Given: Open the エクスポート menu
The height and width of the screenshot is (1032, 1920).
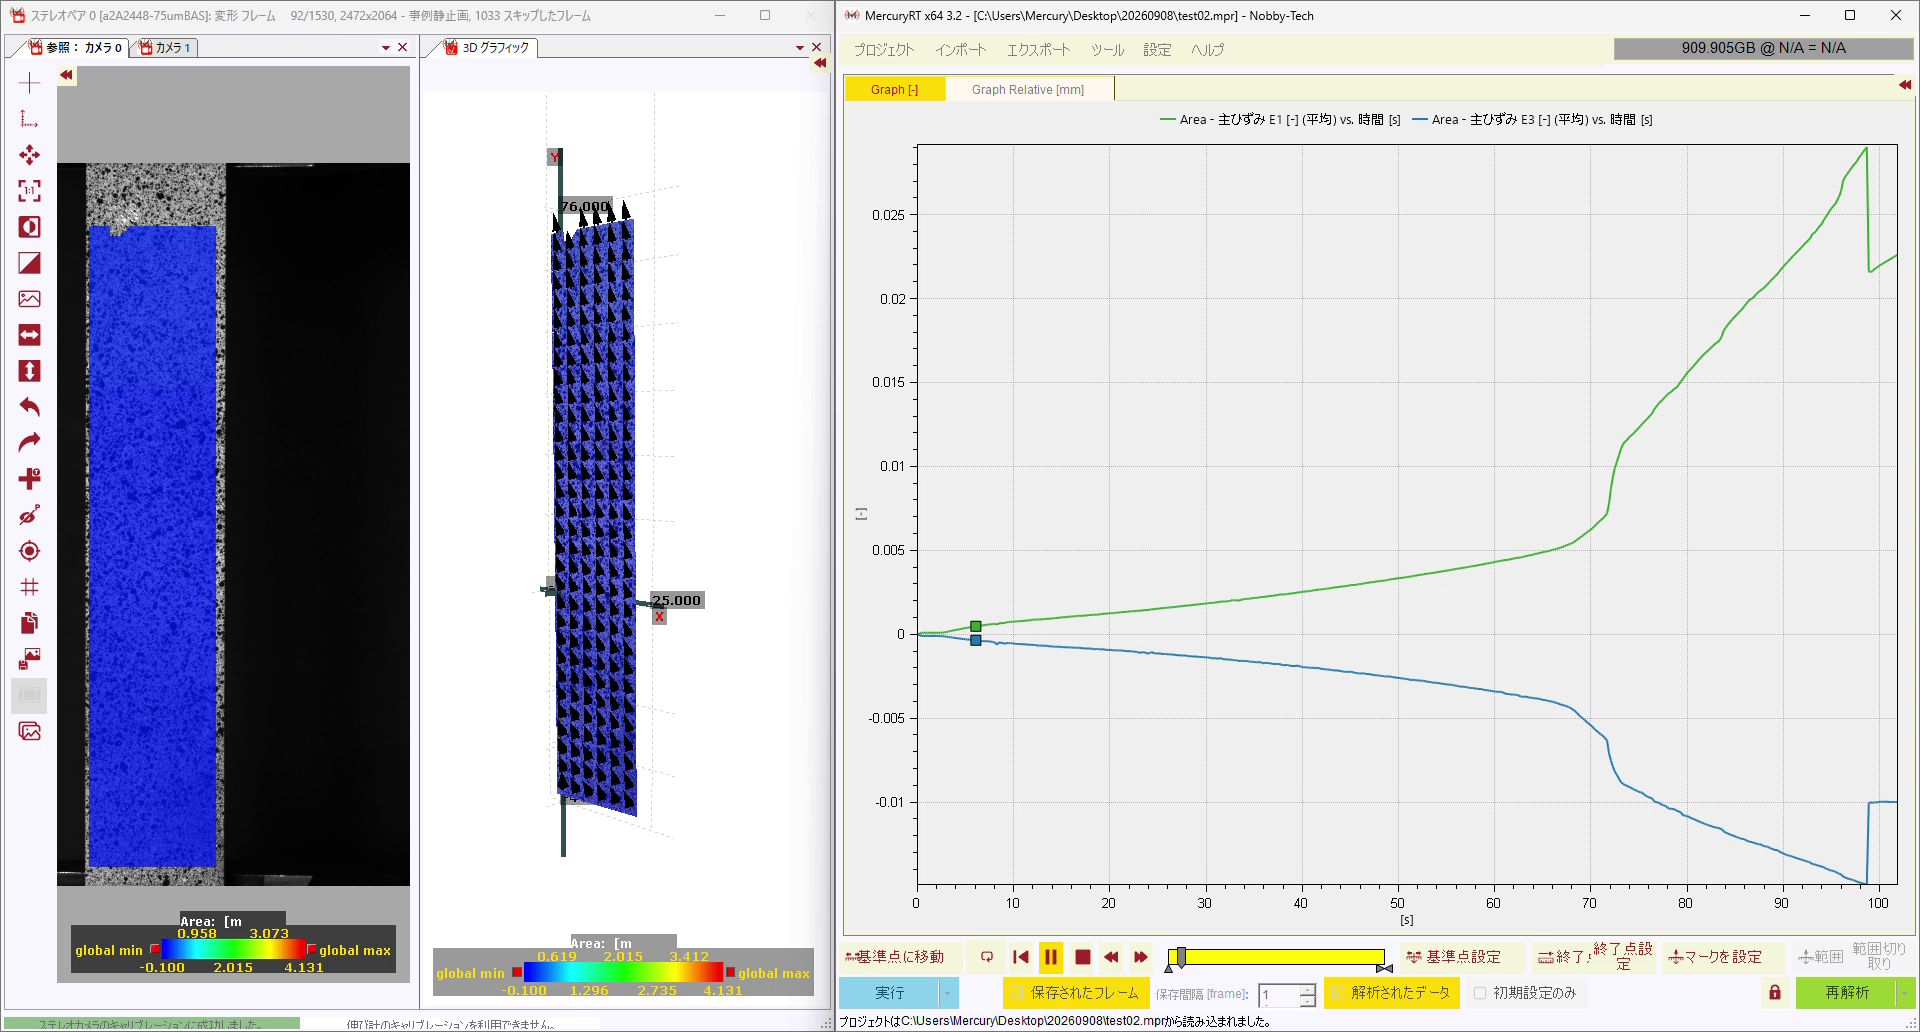Looking at the screenshot, I should 1038,50.
